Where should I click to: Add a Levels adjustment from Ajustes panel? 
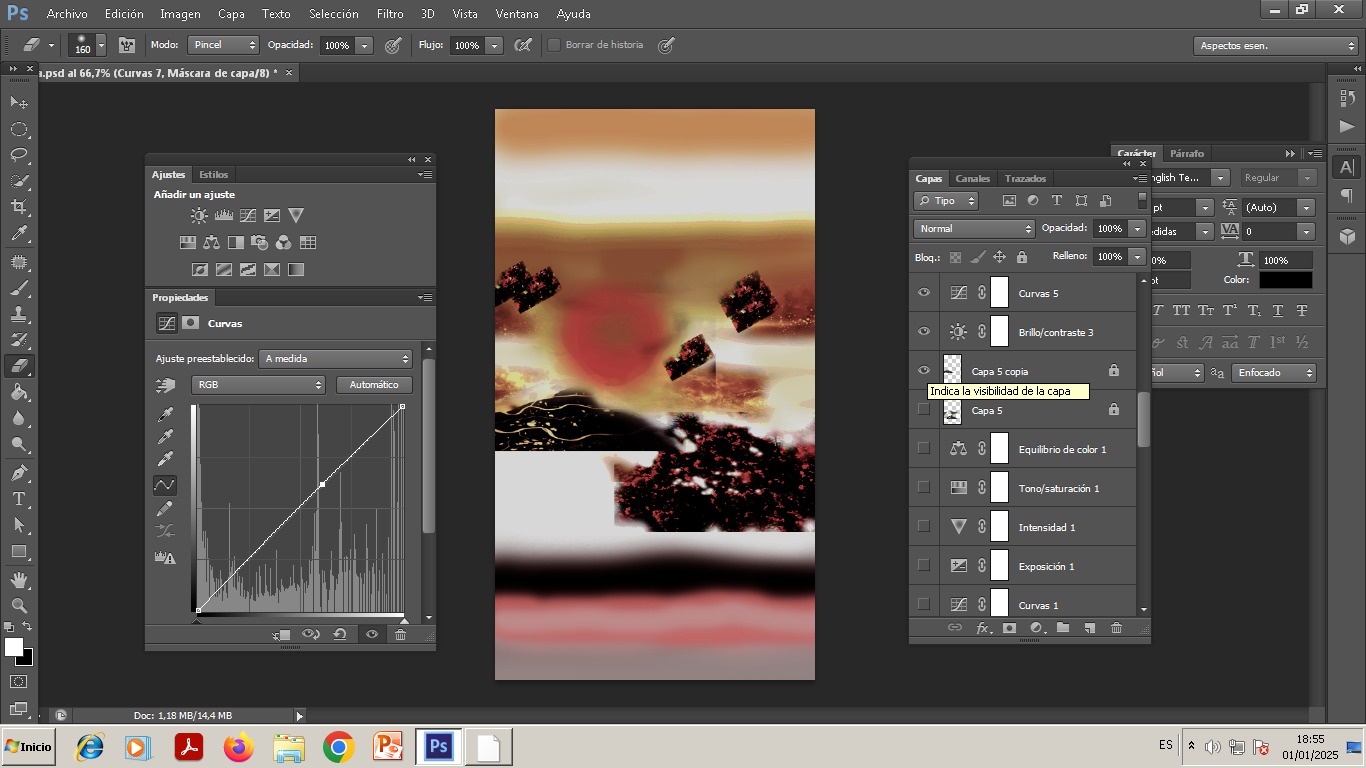click(224, 215)
